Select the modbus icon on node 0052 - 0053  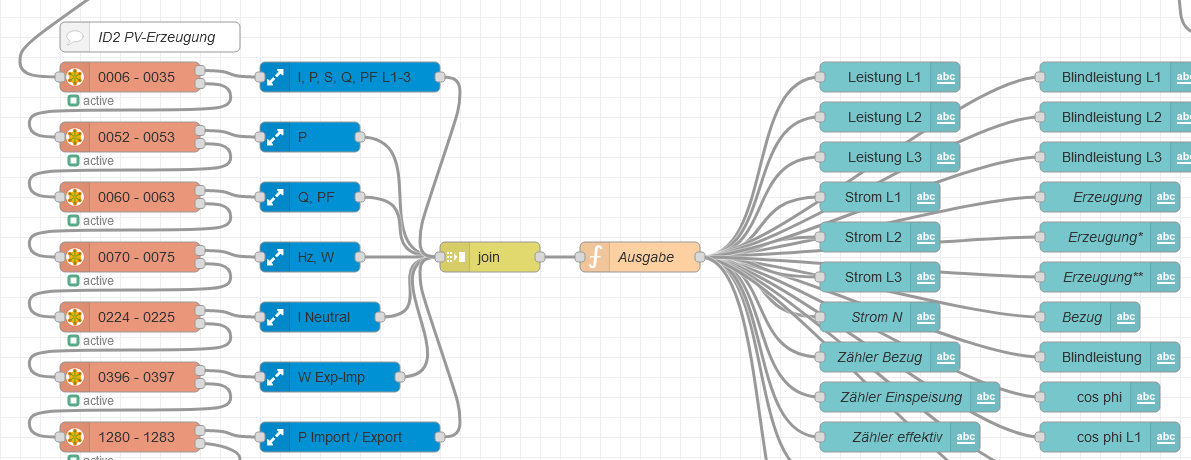point(74,137)
